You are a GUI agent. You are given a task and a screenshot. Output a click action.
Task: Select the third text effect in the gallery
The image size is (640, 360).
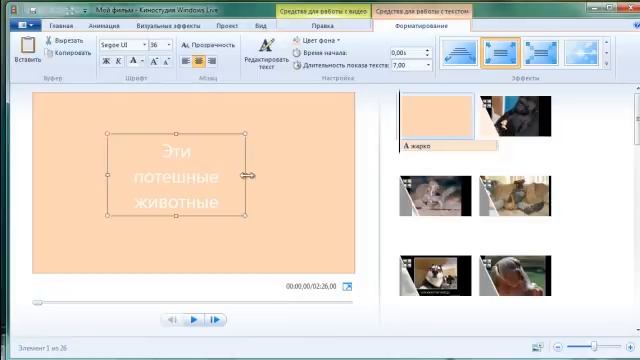(x=541, y=53)
